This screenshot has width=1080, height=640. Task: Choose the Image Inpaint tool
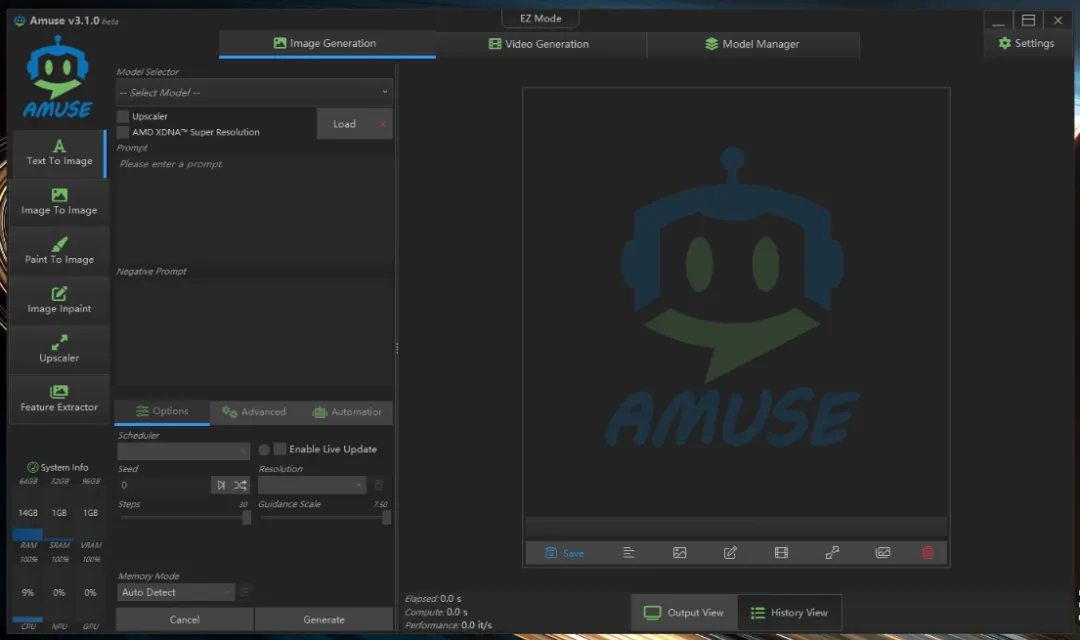click(x=59, y=300)
